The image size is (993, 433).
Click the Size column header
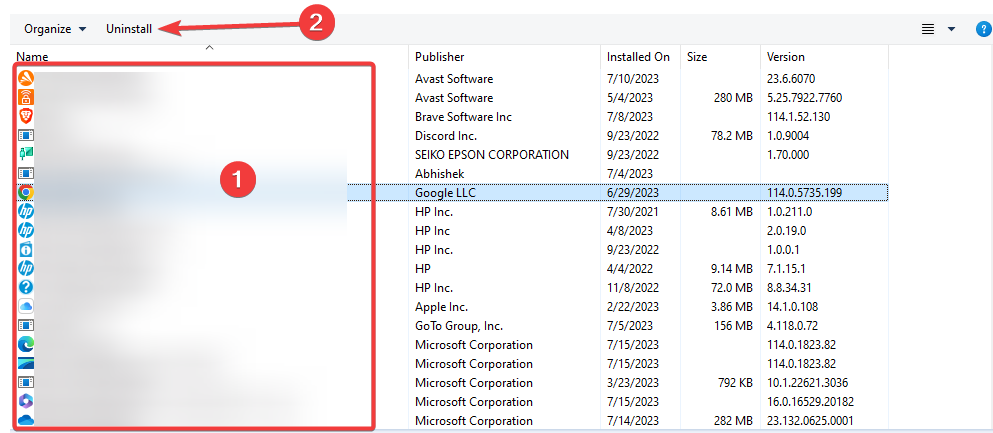697,57
